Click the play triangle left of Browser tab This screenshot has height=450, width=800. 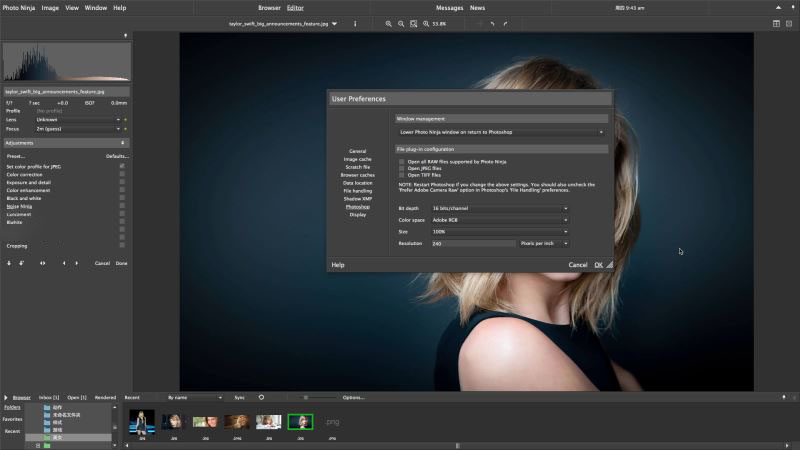6,397
